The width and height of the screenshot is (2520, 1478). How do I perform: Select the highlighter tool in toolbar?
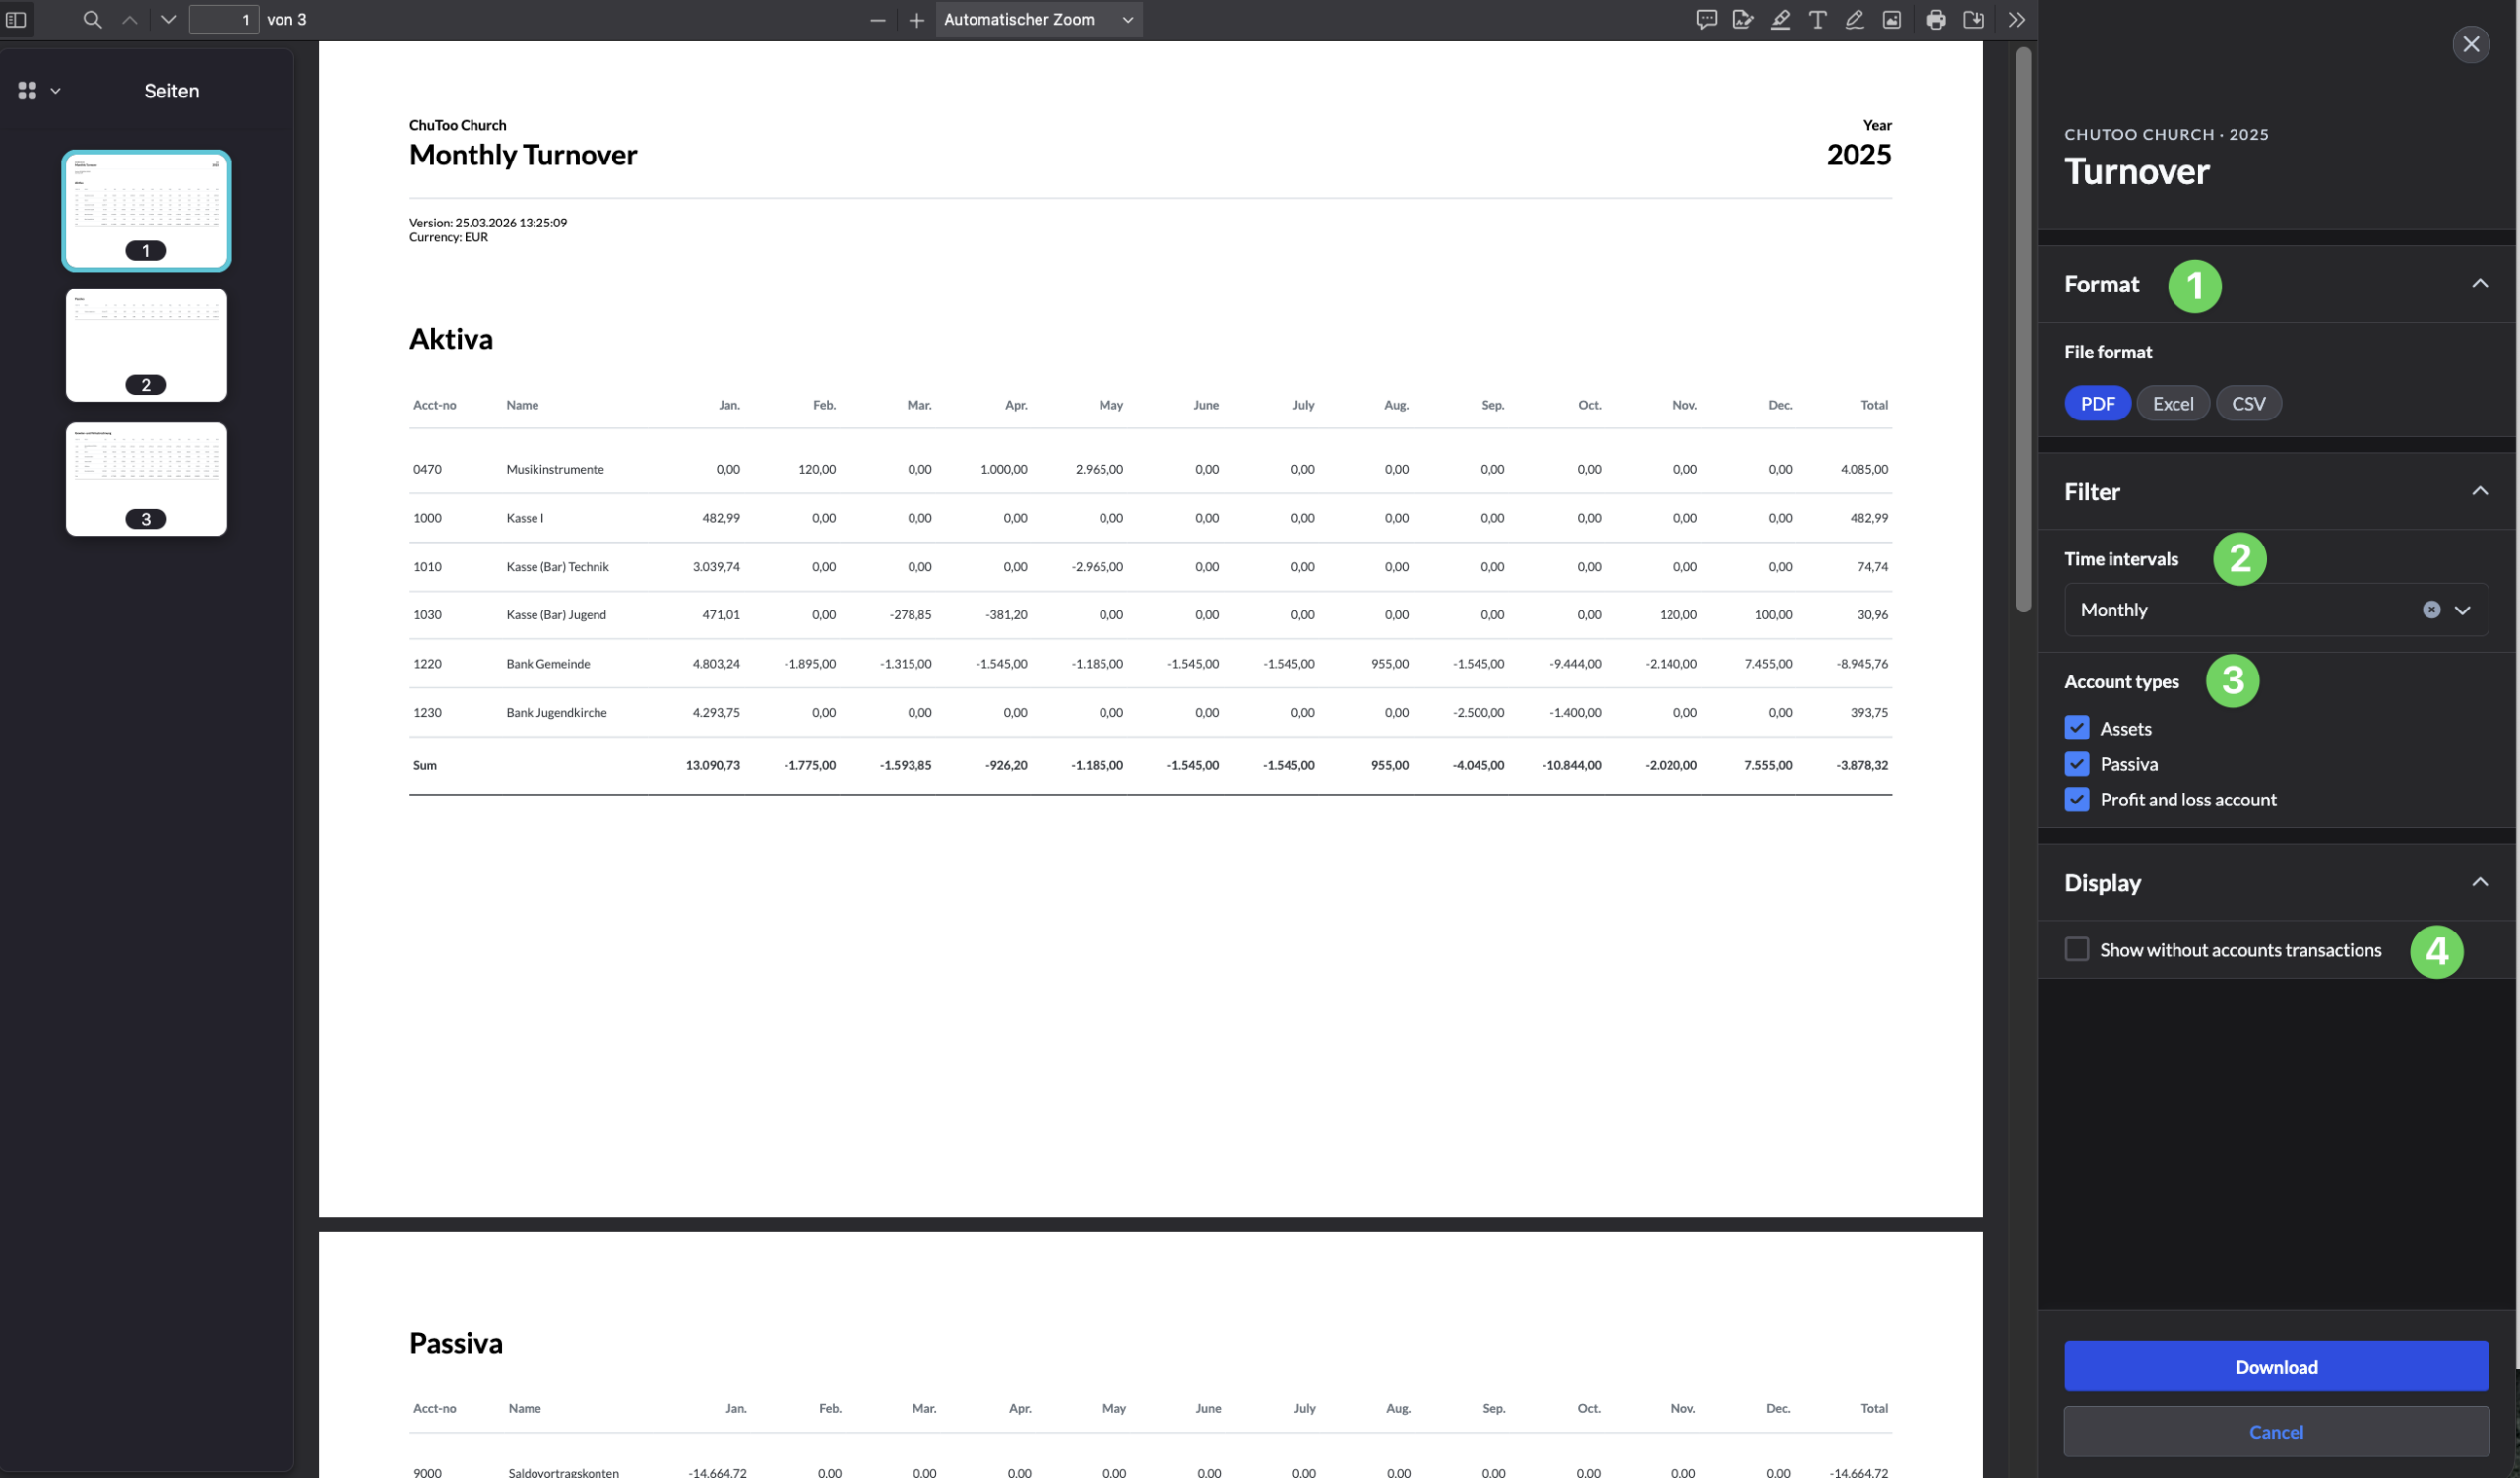(1780, 19)
